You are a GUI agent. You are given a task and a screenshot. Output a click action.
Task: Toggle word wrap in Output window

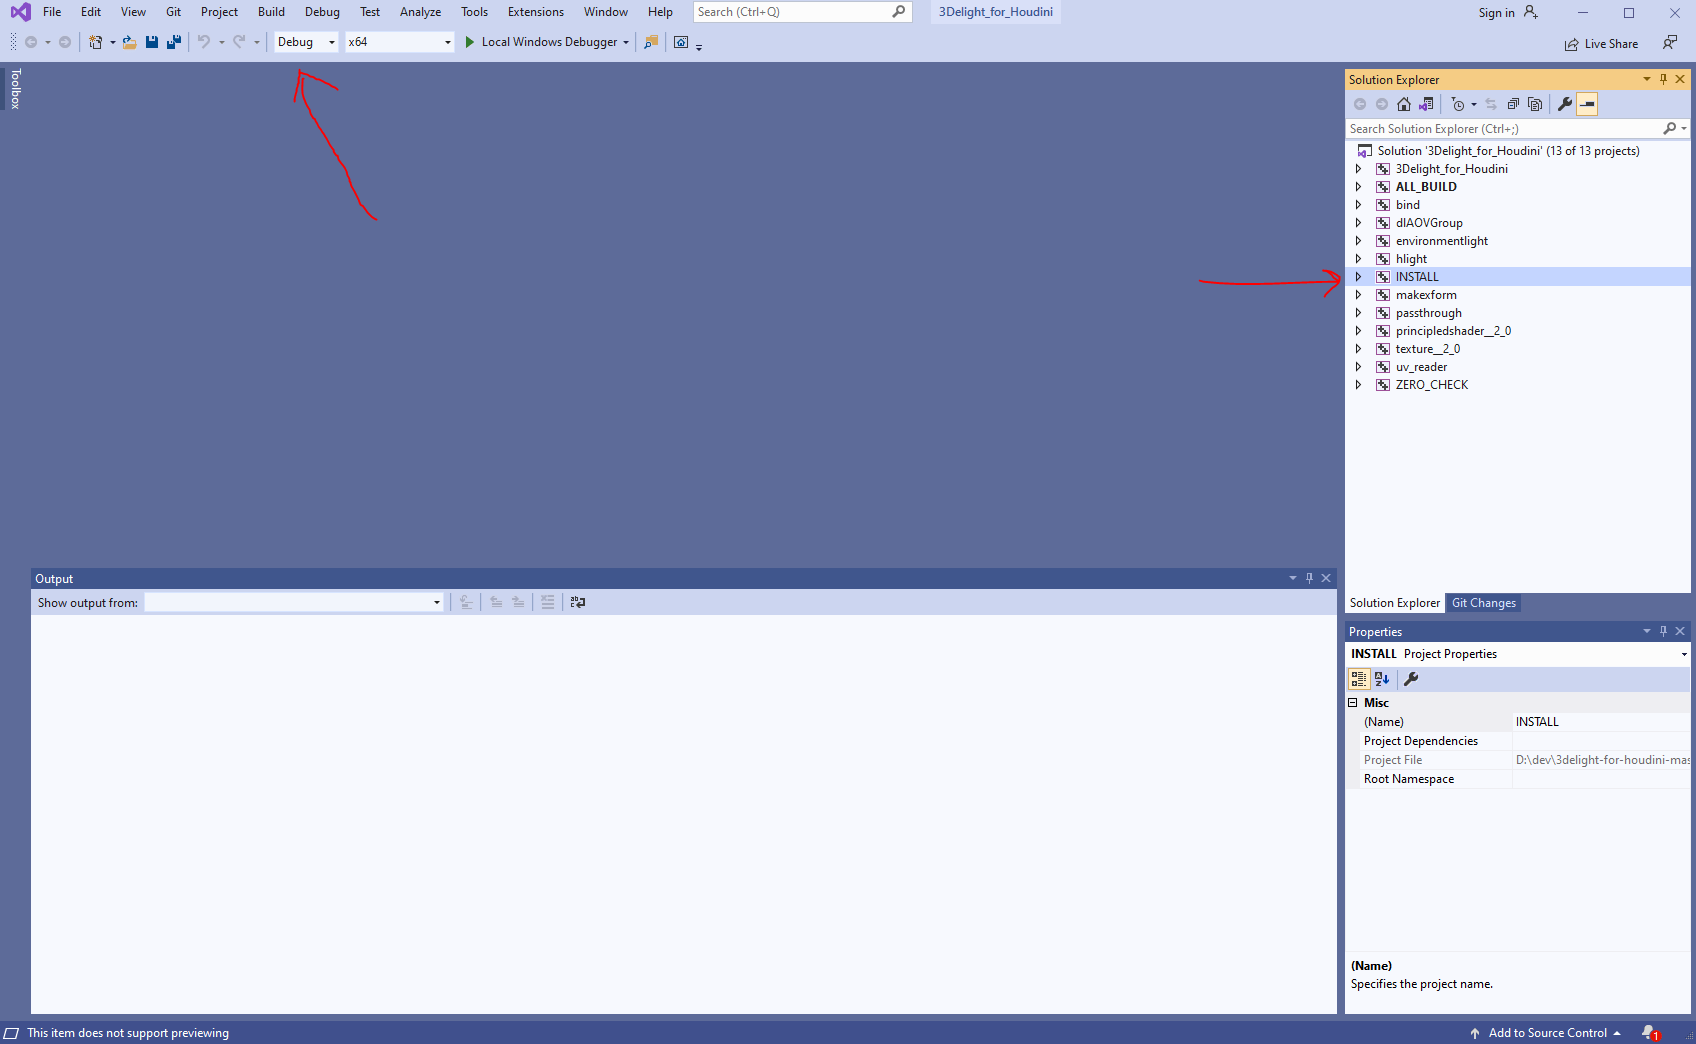point(577,602)
